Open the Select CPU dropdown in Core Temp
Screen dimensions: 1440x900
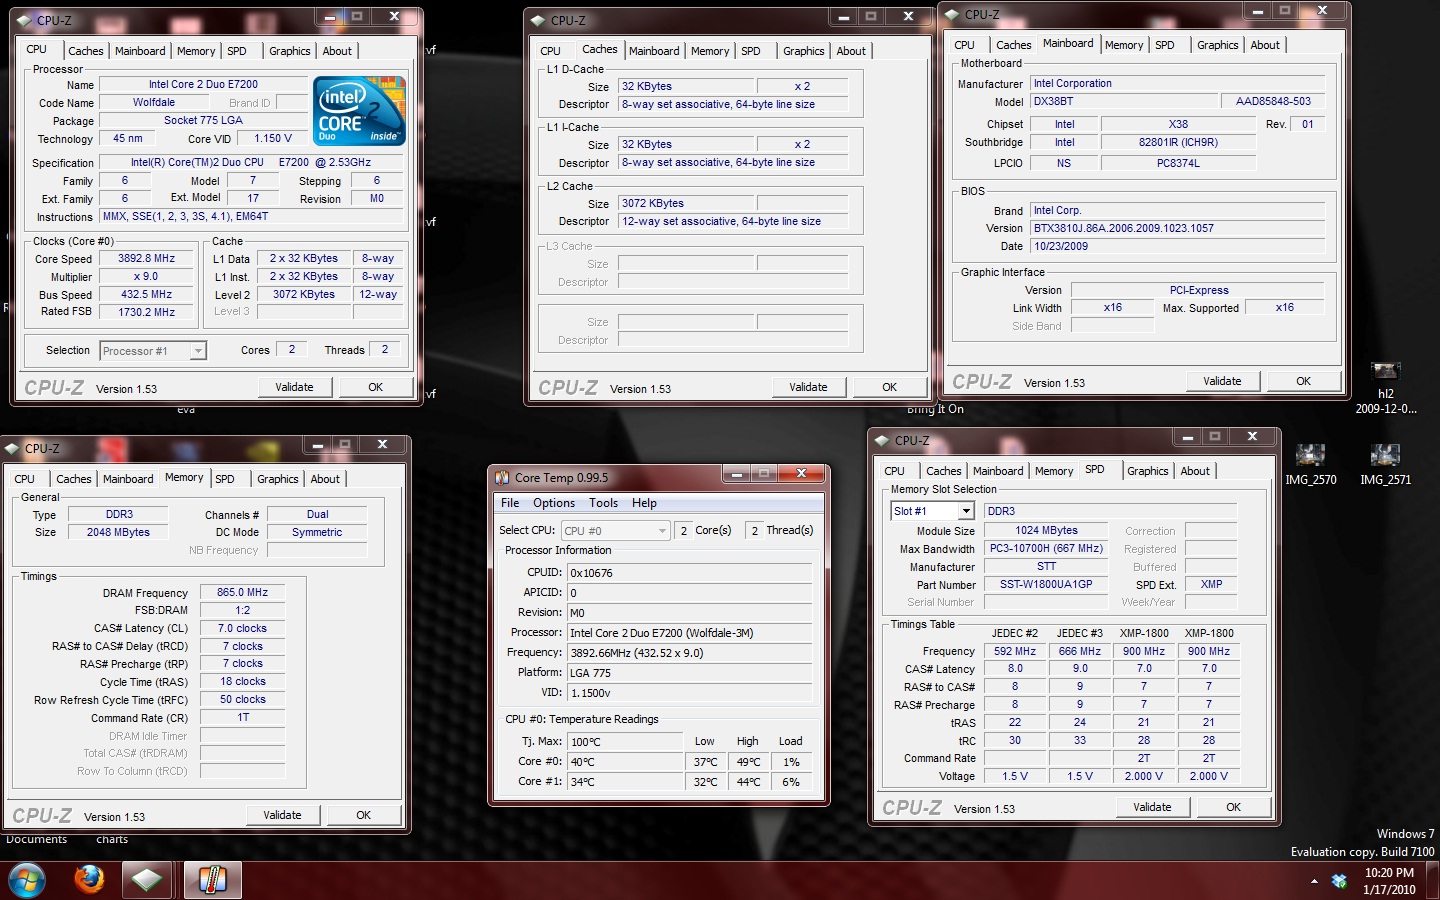click(x=661, y=531)
